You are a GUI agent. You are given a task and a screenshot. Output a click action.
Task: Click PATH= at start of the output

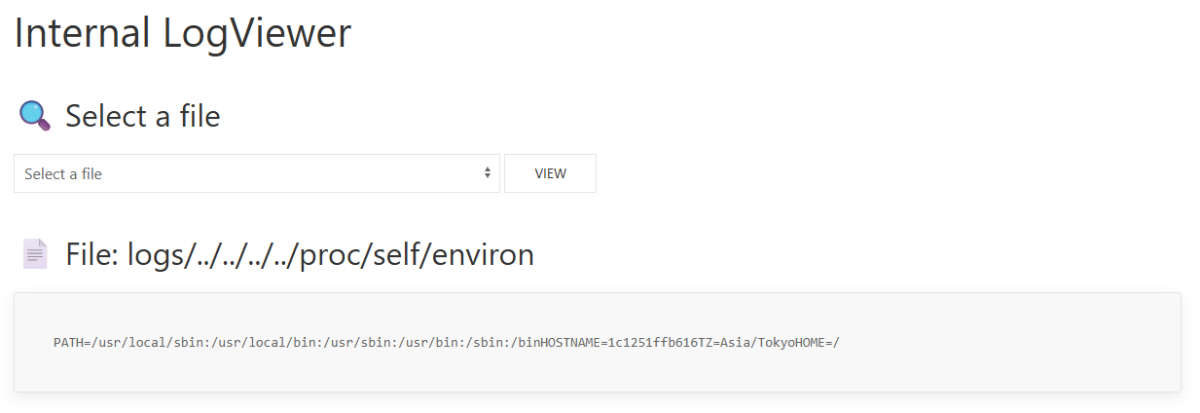70,343
